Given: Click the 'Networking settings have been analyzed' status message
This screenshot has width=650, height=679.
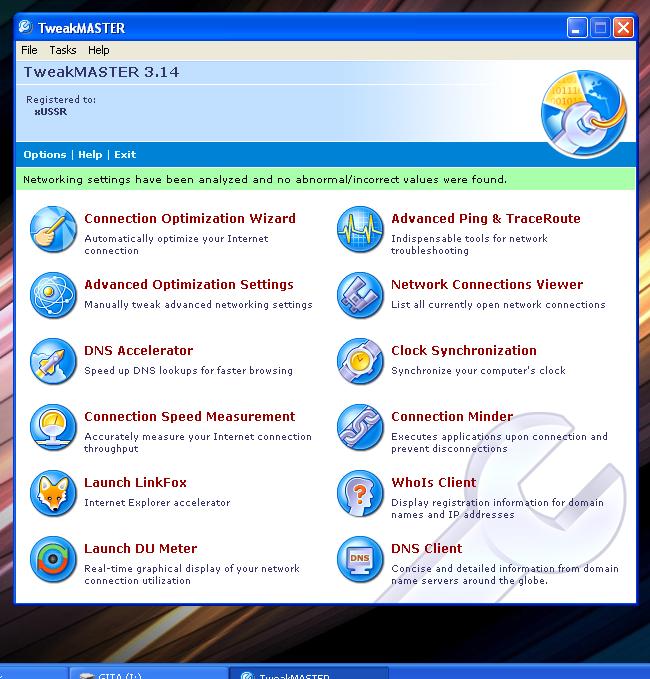Looking at the screenshot, I should (265, 179).
